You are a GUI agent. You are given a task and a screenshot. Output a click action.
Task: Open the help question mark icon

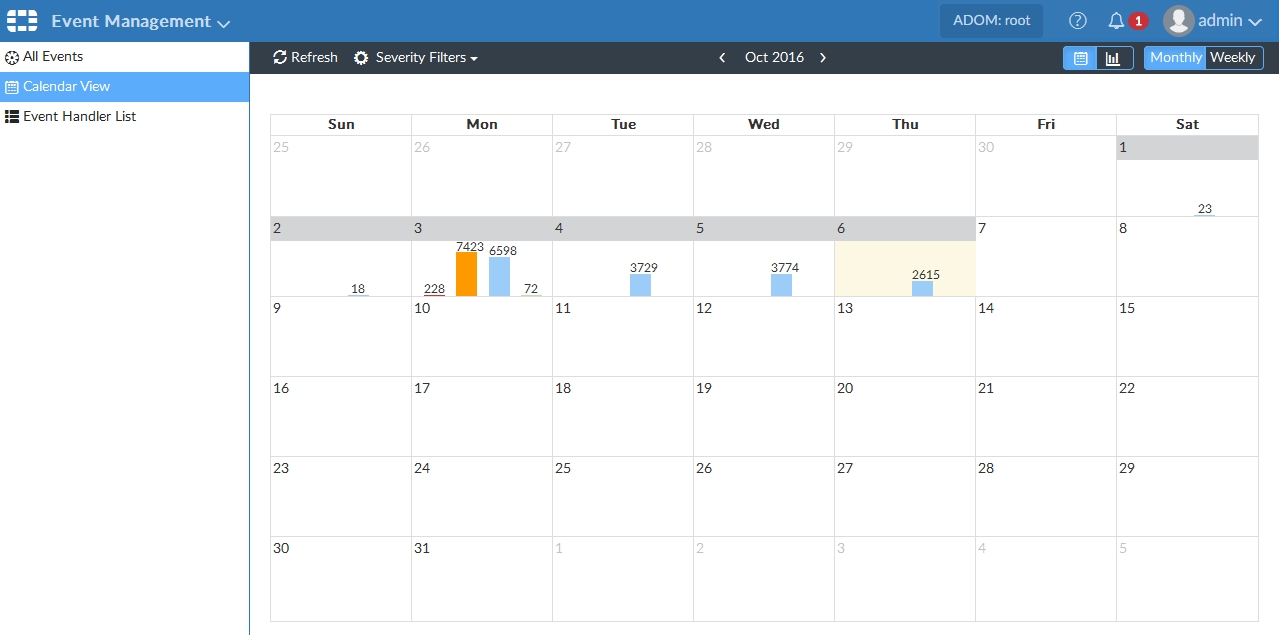pos(1077,20)
